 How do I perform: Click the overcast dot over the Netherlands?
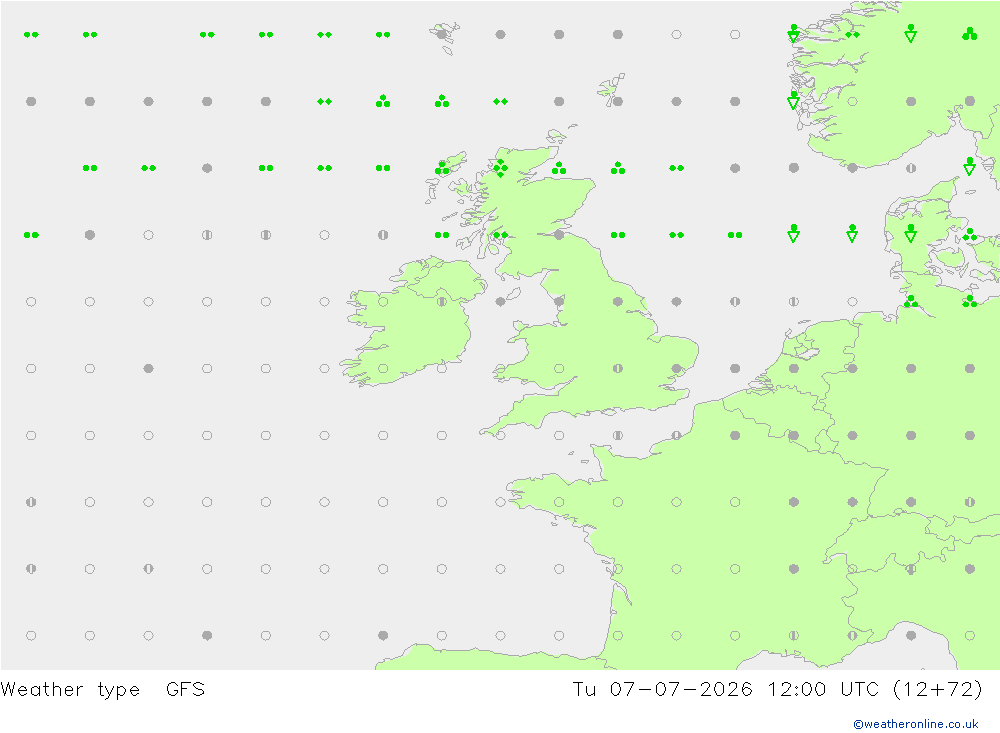(x=794, y=369)
